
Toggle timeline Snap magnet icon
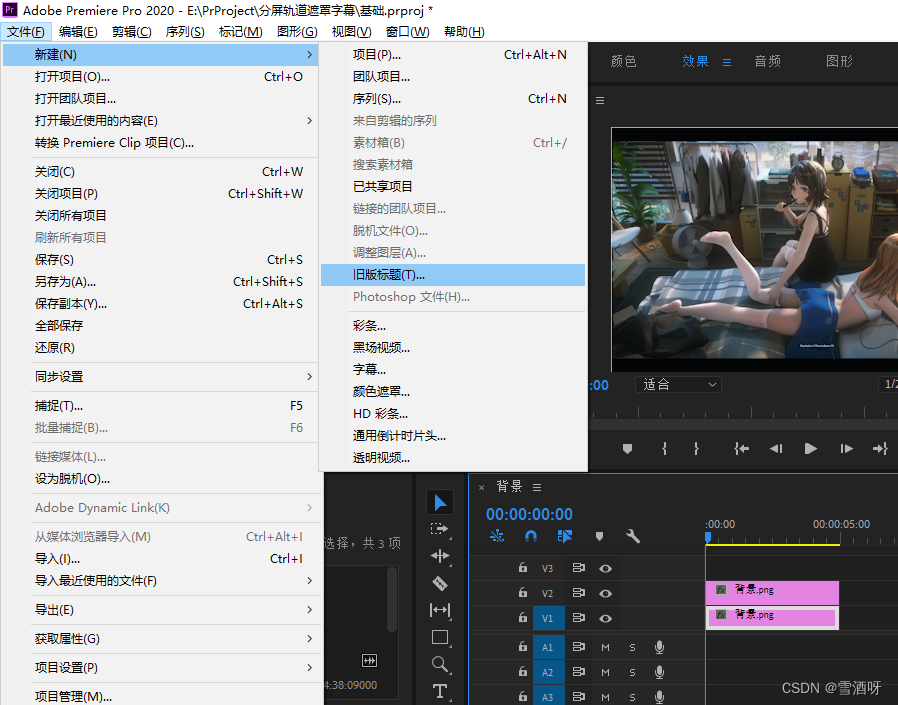pos(531,536)
